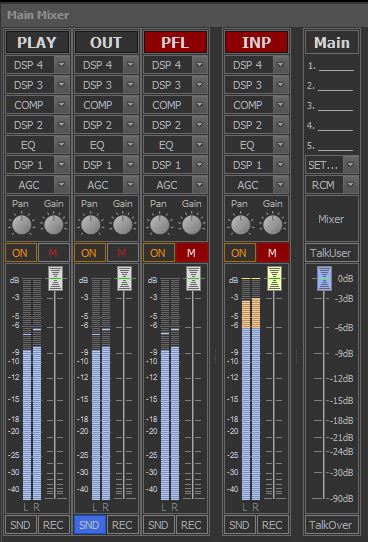Click the PFL channel AGC button
Image resolution: width=368 pixels, height=542 pixels.
168,185
